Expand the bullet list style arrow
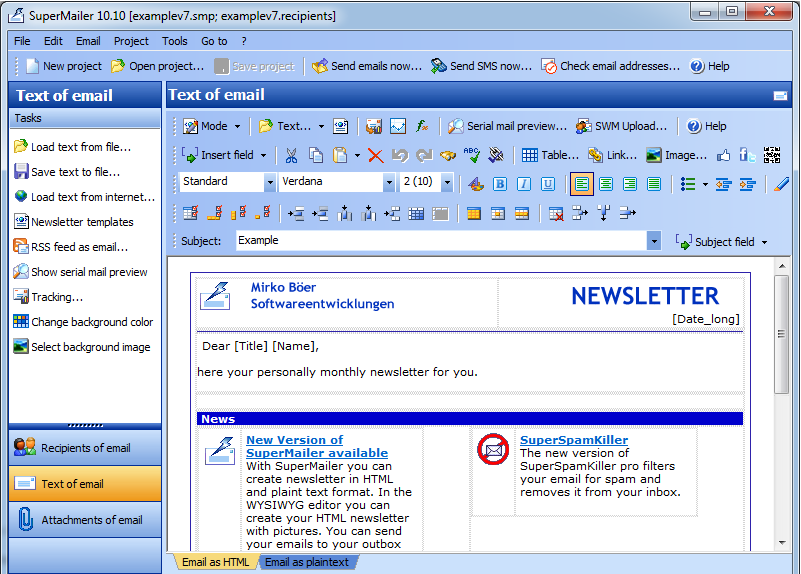Viewport: 801px width, 574px height. pos(705,184)
